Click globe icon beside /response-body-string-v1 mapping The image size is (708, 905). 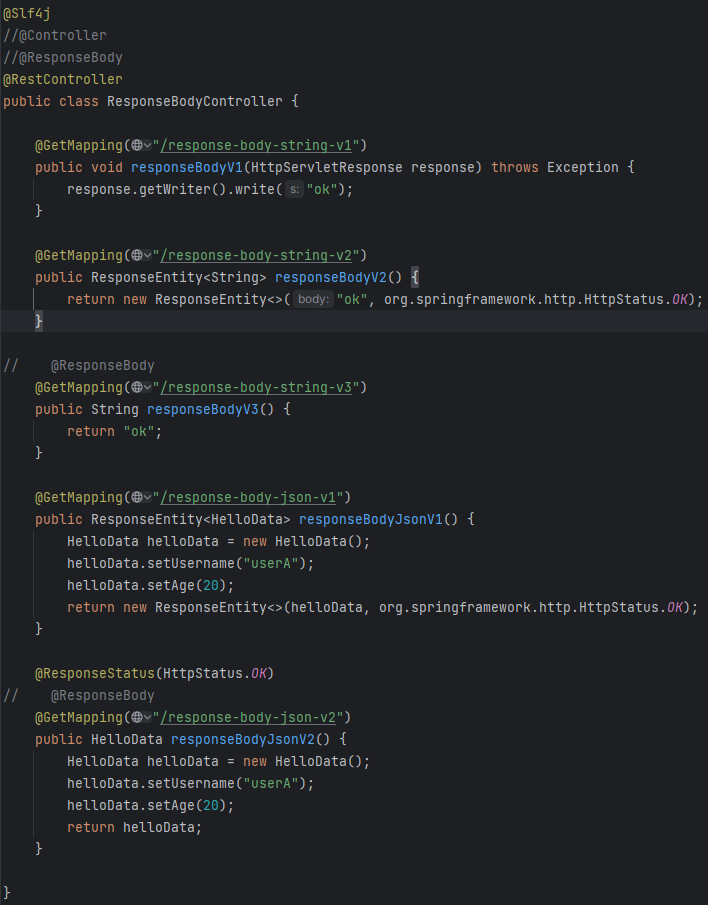[137, 145]
